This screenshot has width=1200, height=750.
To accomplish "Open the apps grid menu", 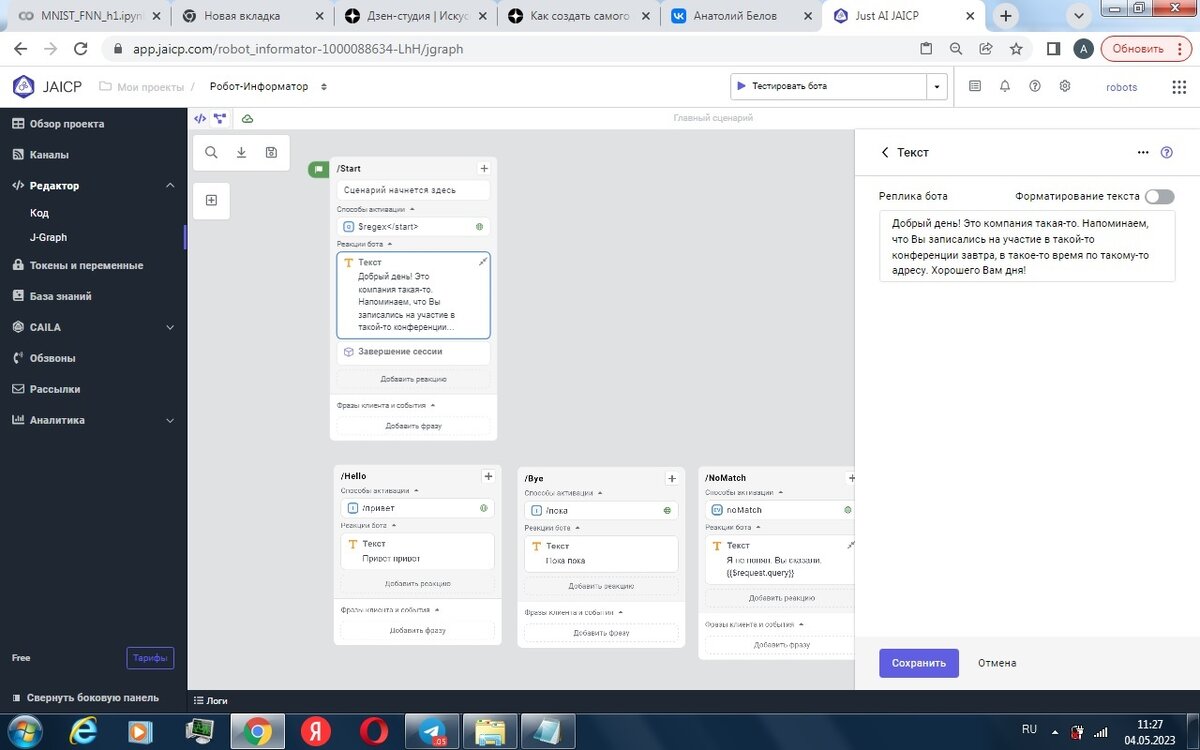I will (1179, 87).
